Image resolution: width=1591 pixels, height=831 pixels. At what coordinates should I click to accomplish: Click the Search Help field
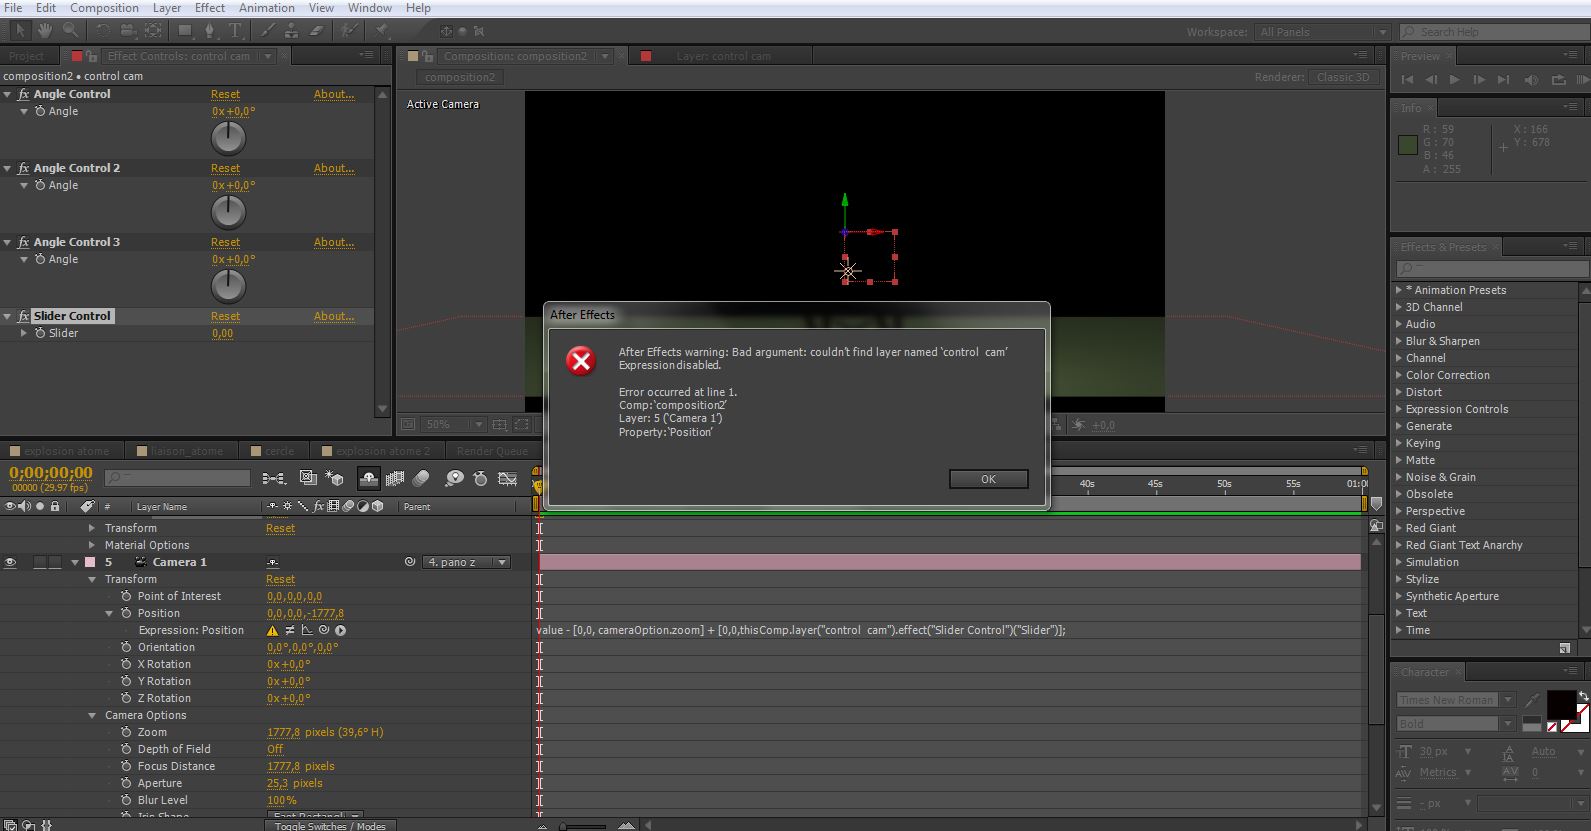click(1493, 32)
